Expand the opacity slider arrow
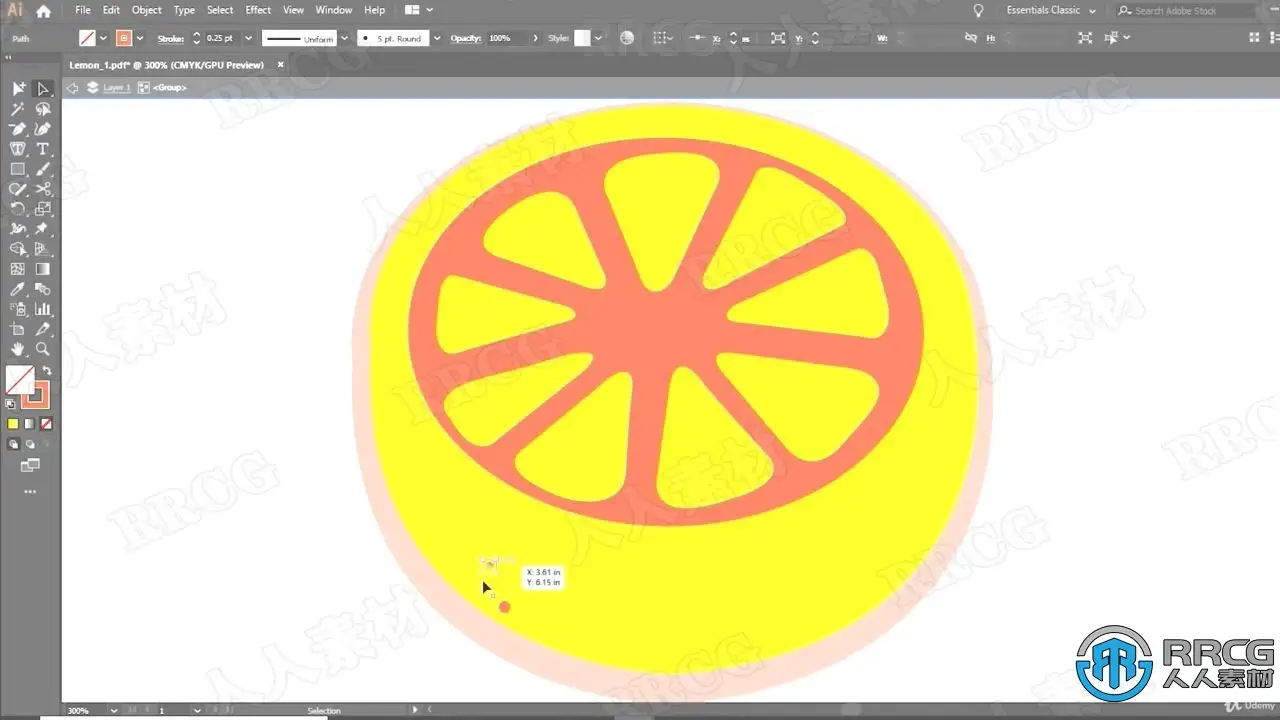The width and height of the screenshot is (1280, 720). (x=533, y=38)
